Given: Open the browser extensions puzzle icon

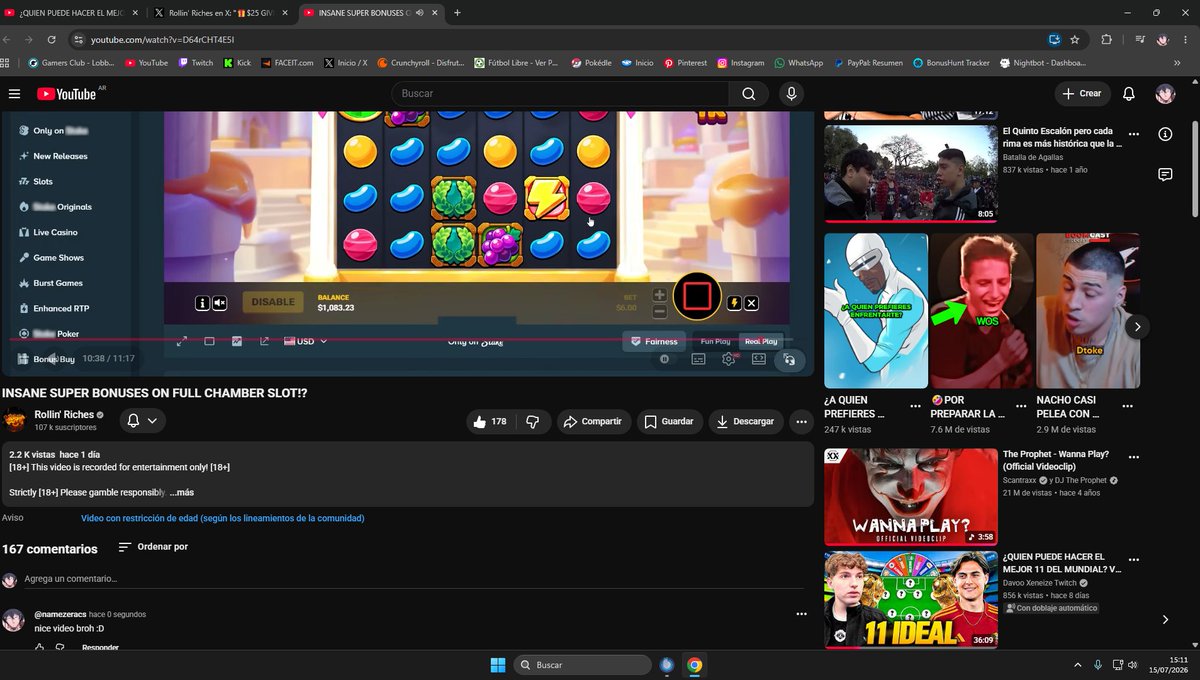Looking at the screenshot, I should coord(1106,39).
